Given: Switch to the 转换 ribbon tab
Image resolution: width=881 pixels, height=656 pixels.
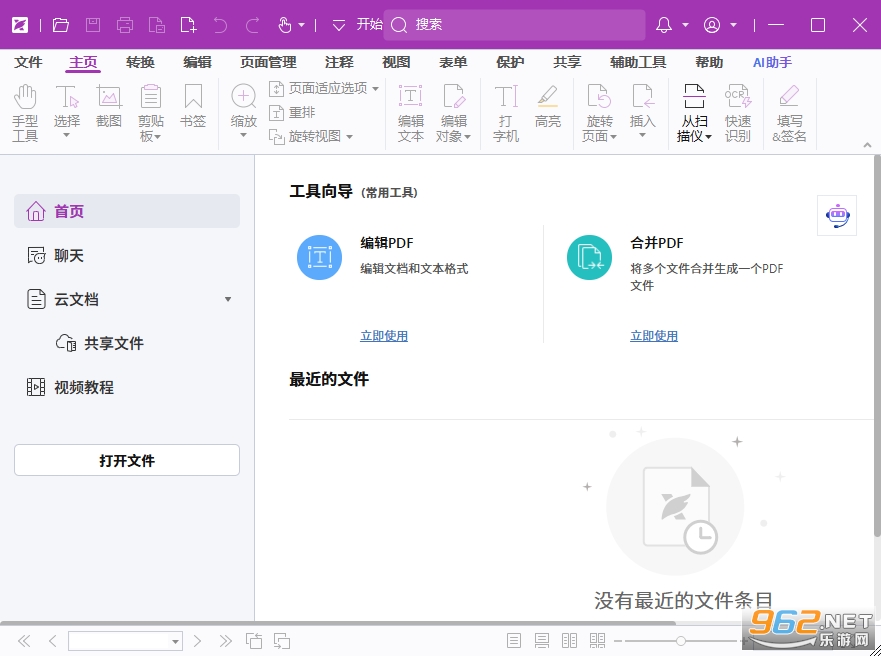Looking at the screenshot, I should point(140,62).
